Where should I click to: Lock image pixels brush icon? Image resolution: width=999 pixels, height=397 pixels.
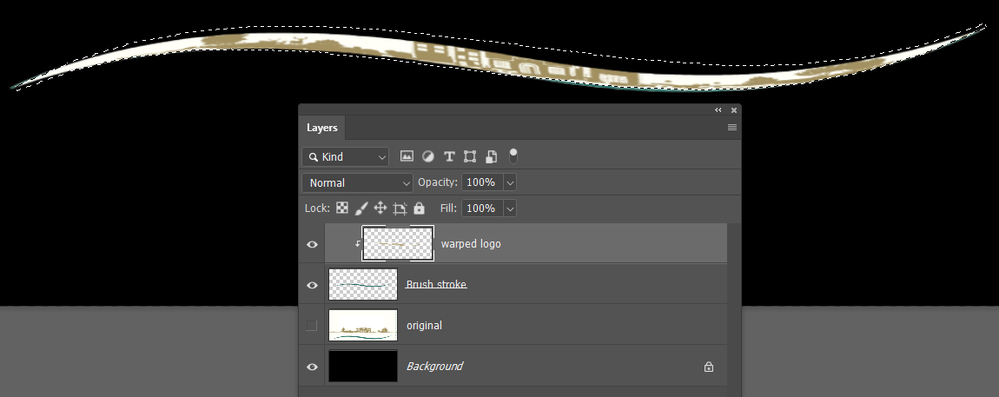(x=361, y=208)
